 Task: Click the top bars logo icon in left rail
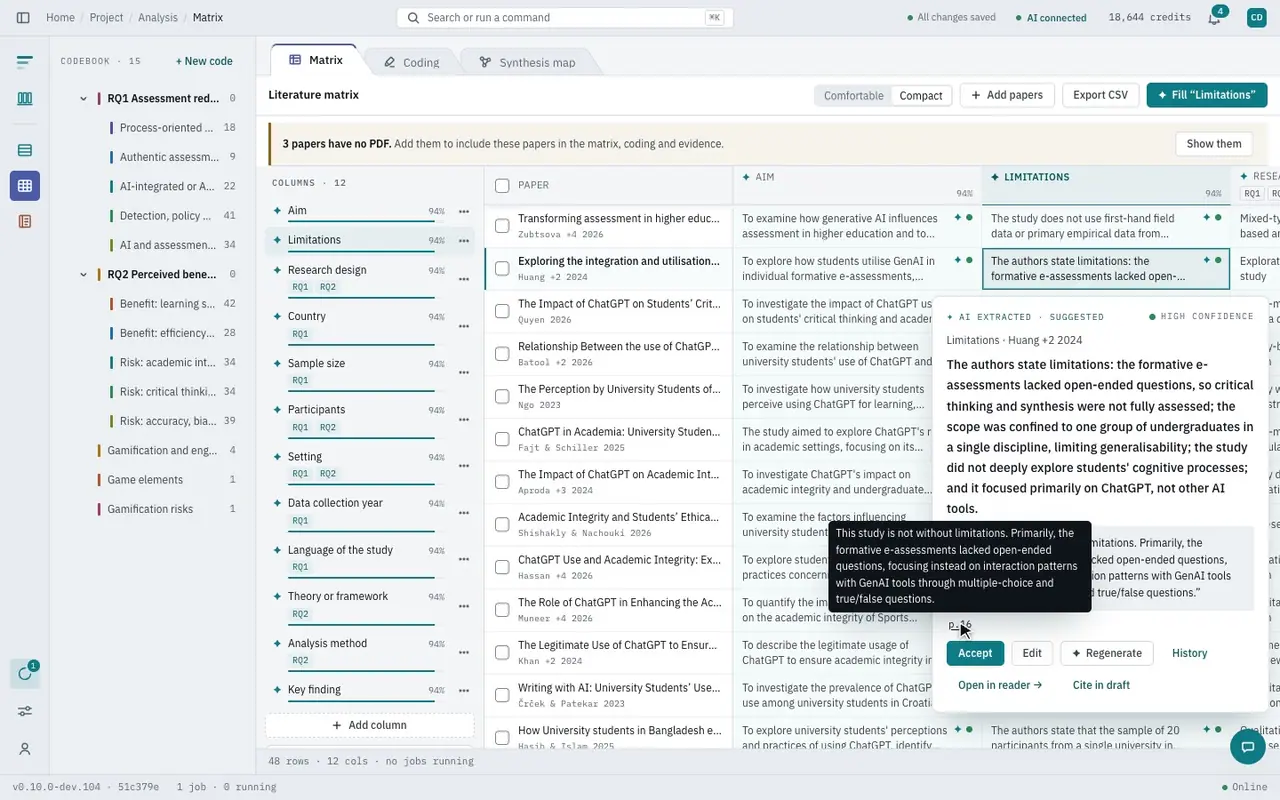(x=25, y=62)
